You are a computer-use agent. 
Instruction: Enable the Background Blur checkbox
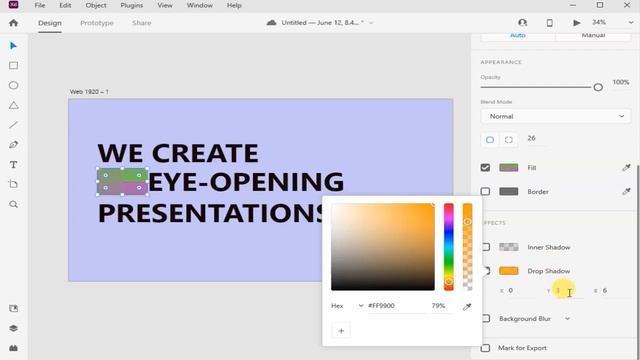point(486,318)
